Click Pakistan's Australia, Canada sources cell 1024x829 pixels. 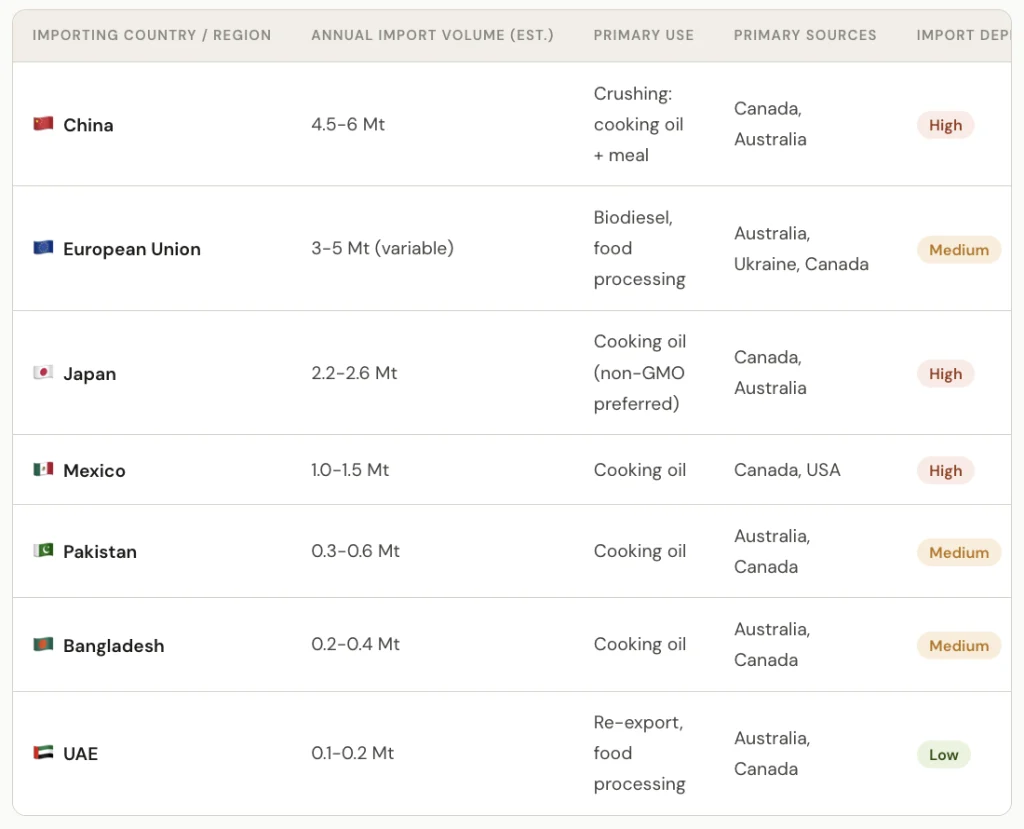click(x=772, y=551)
